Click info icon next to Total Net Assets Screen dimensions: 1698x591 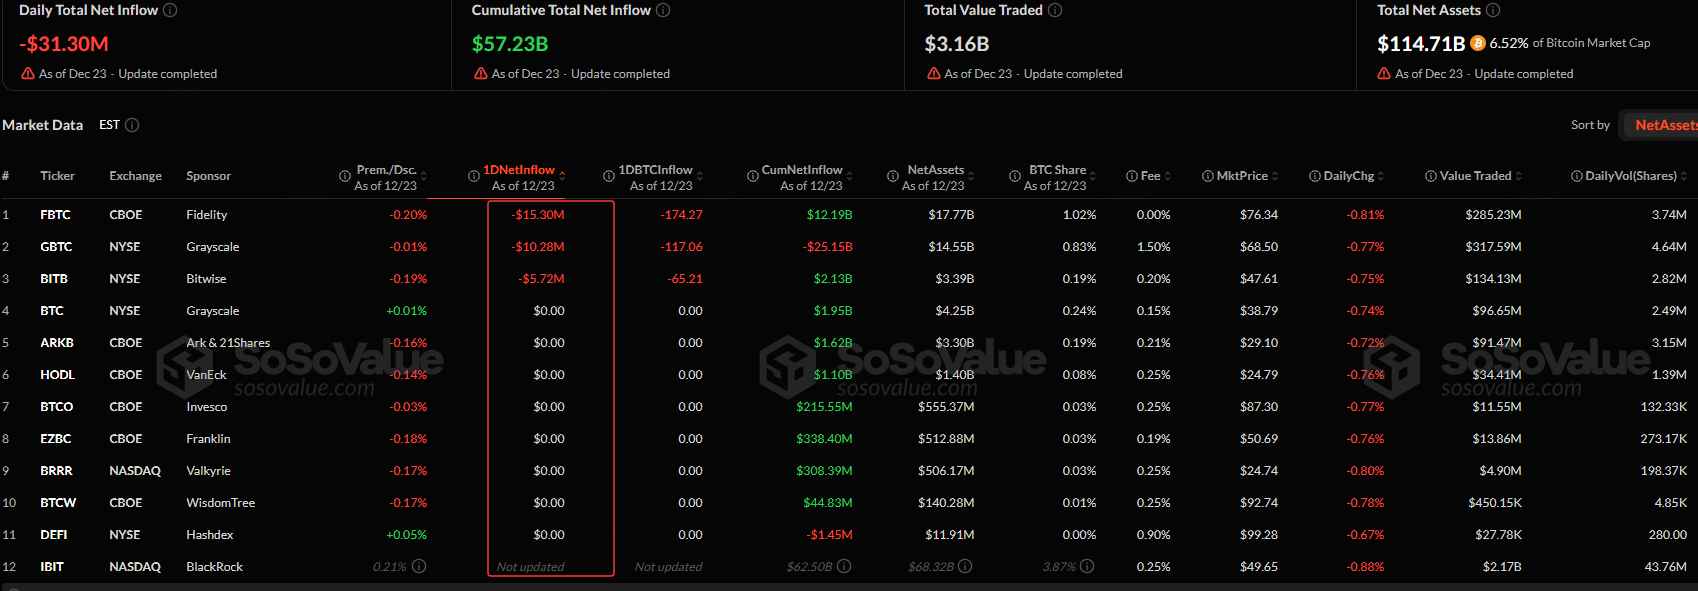point(1493,10)
